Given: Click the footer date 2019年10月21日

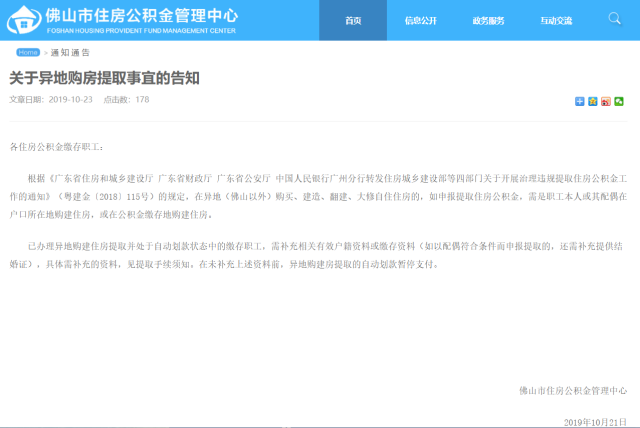Looking at the screenshot, I should point(595,422).
